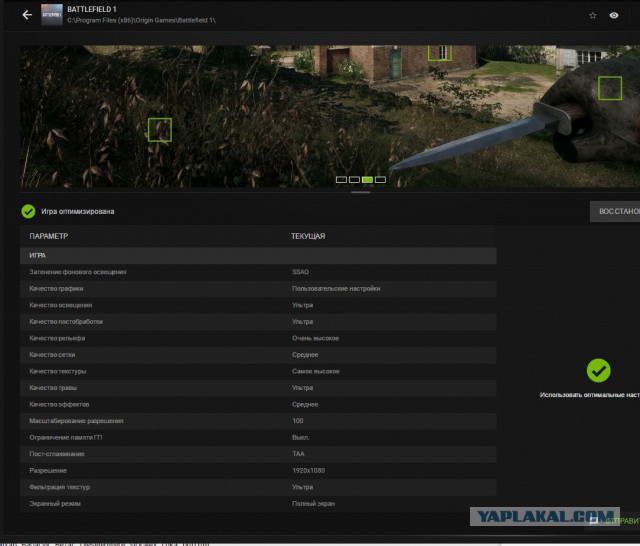This screenshot has height=546, width=640.
Task: Click the 'ИГРА' section header row
Action: pyautogui.click(x=258, y=255)
